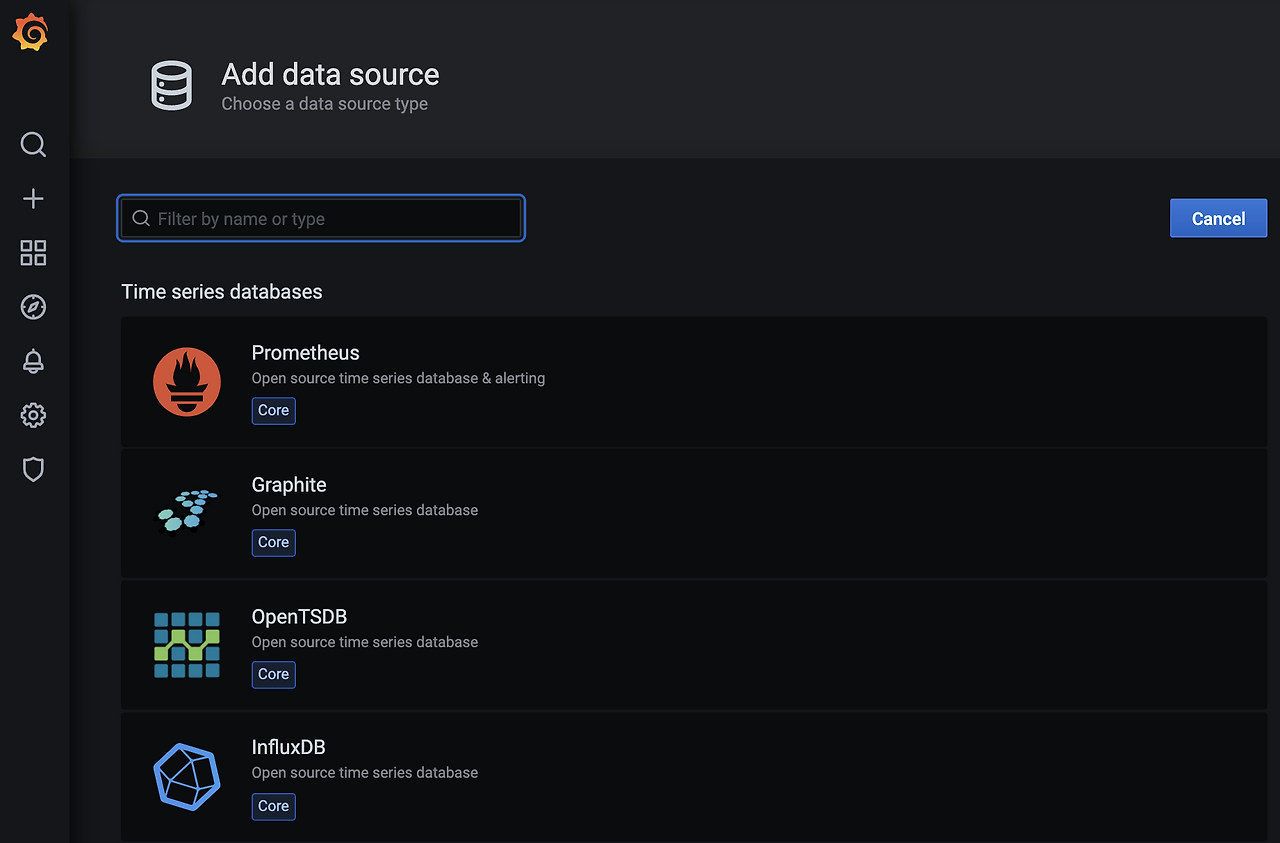Click the Grafana logo home icon

coord(31,34)
